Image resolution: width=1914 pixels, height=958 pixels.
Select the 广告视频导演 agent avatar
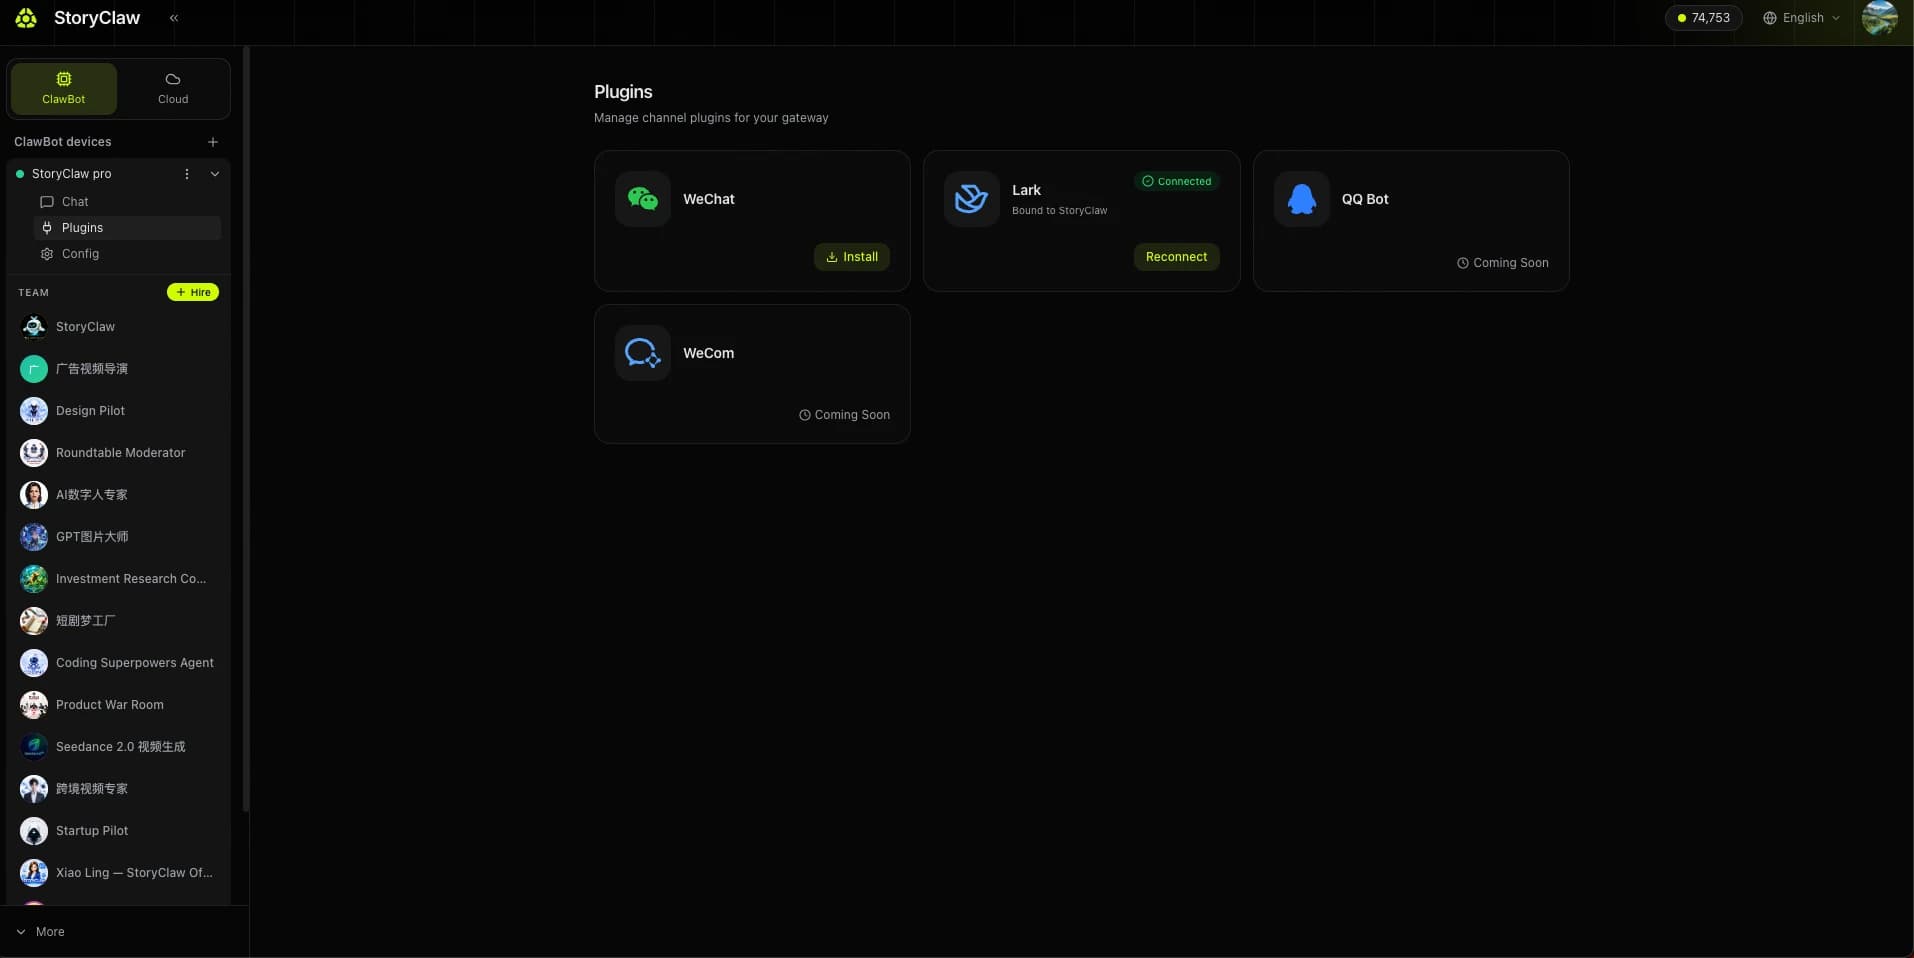[34, 369]
